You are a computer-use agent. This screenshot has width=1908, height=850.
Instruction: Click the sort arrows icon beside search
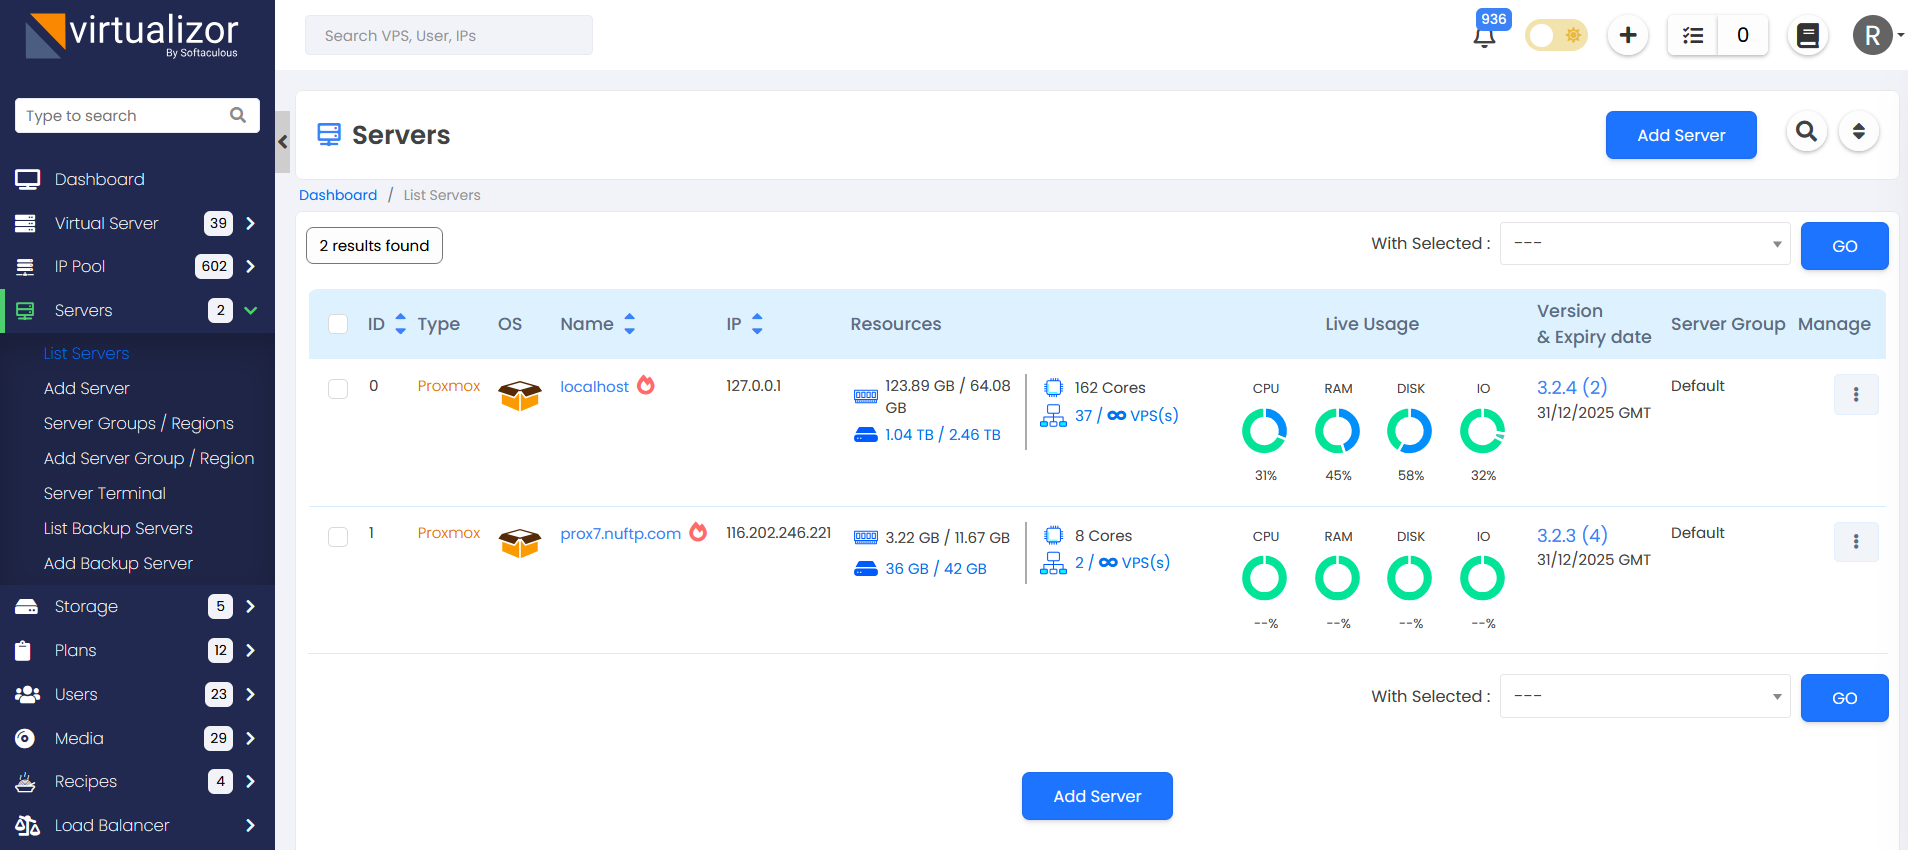[x=1859, y=131]
